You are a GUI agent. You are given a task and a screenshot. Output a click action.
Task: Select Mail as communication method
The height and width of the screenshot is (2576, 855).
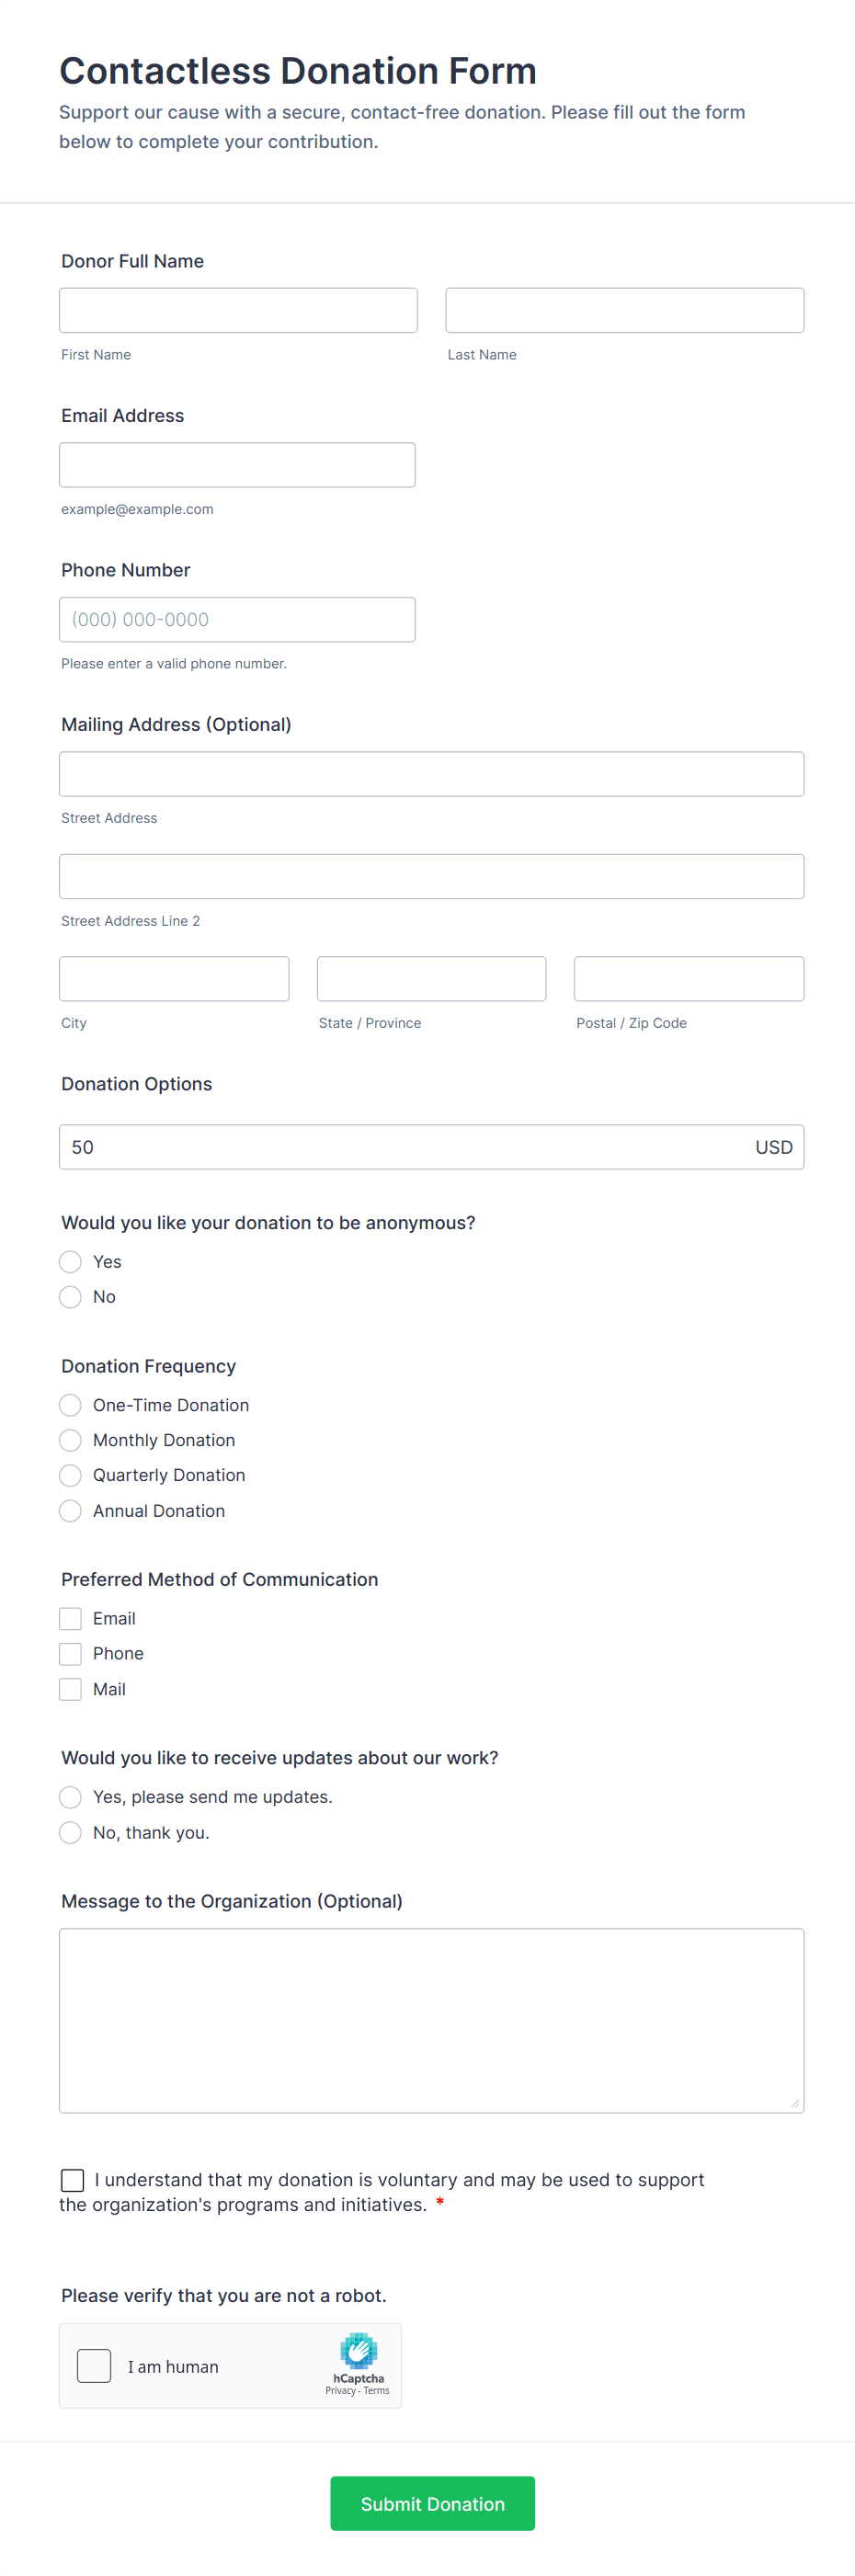pyautogui.click(x=70, y=1689)
